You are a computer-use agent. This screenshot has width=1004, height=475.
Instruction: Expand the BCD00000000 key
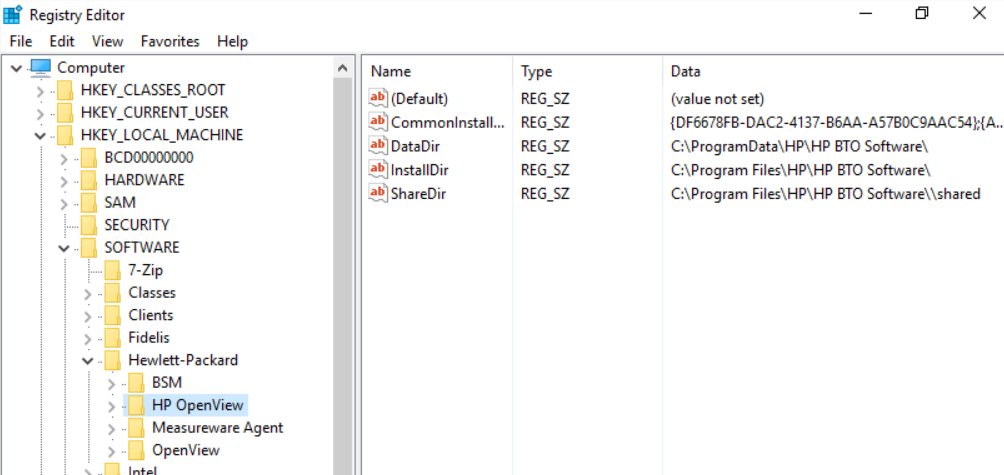(x=64, y=158)
